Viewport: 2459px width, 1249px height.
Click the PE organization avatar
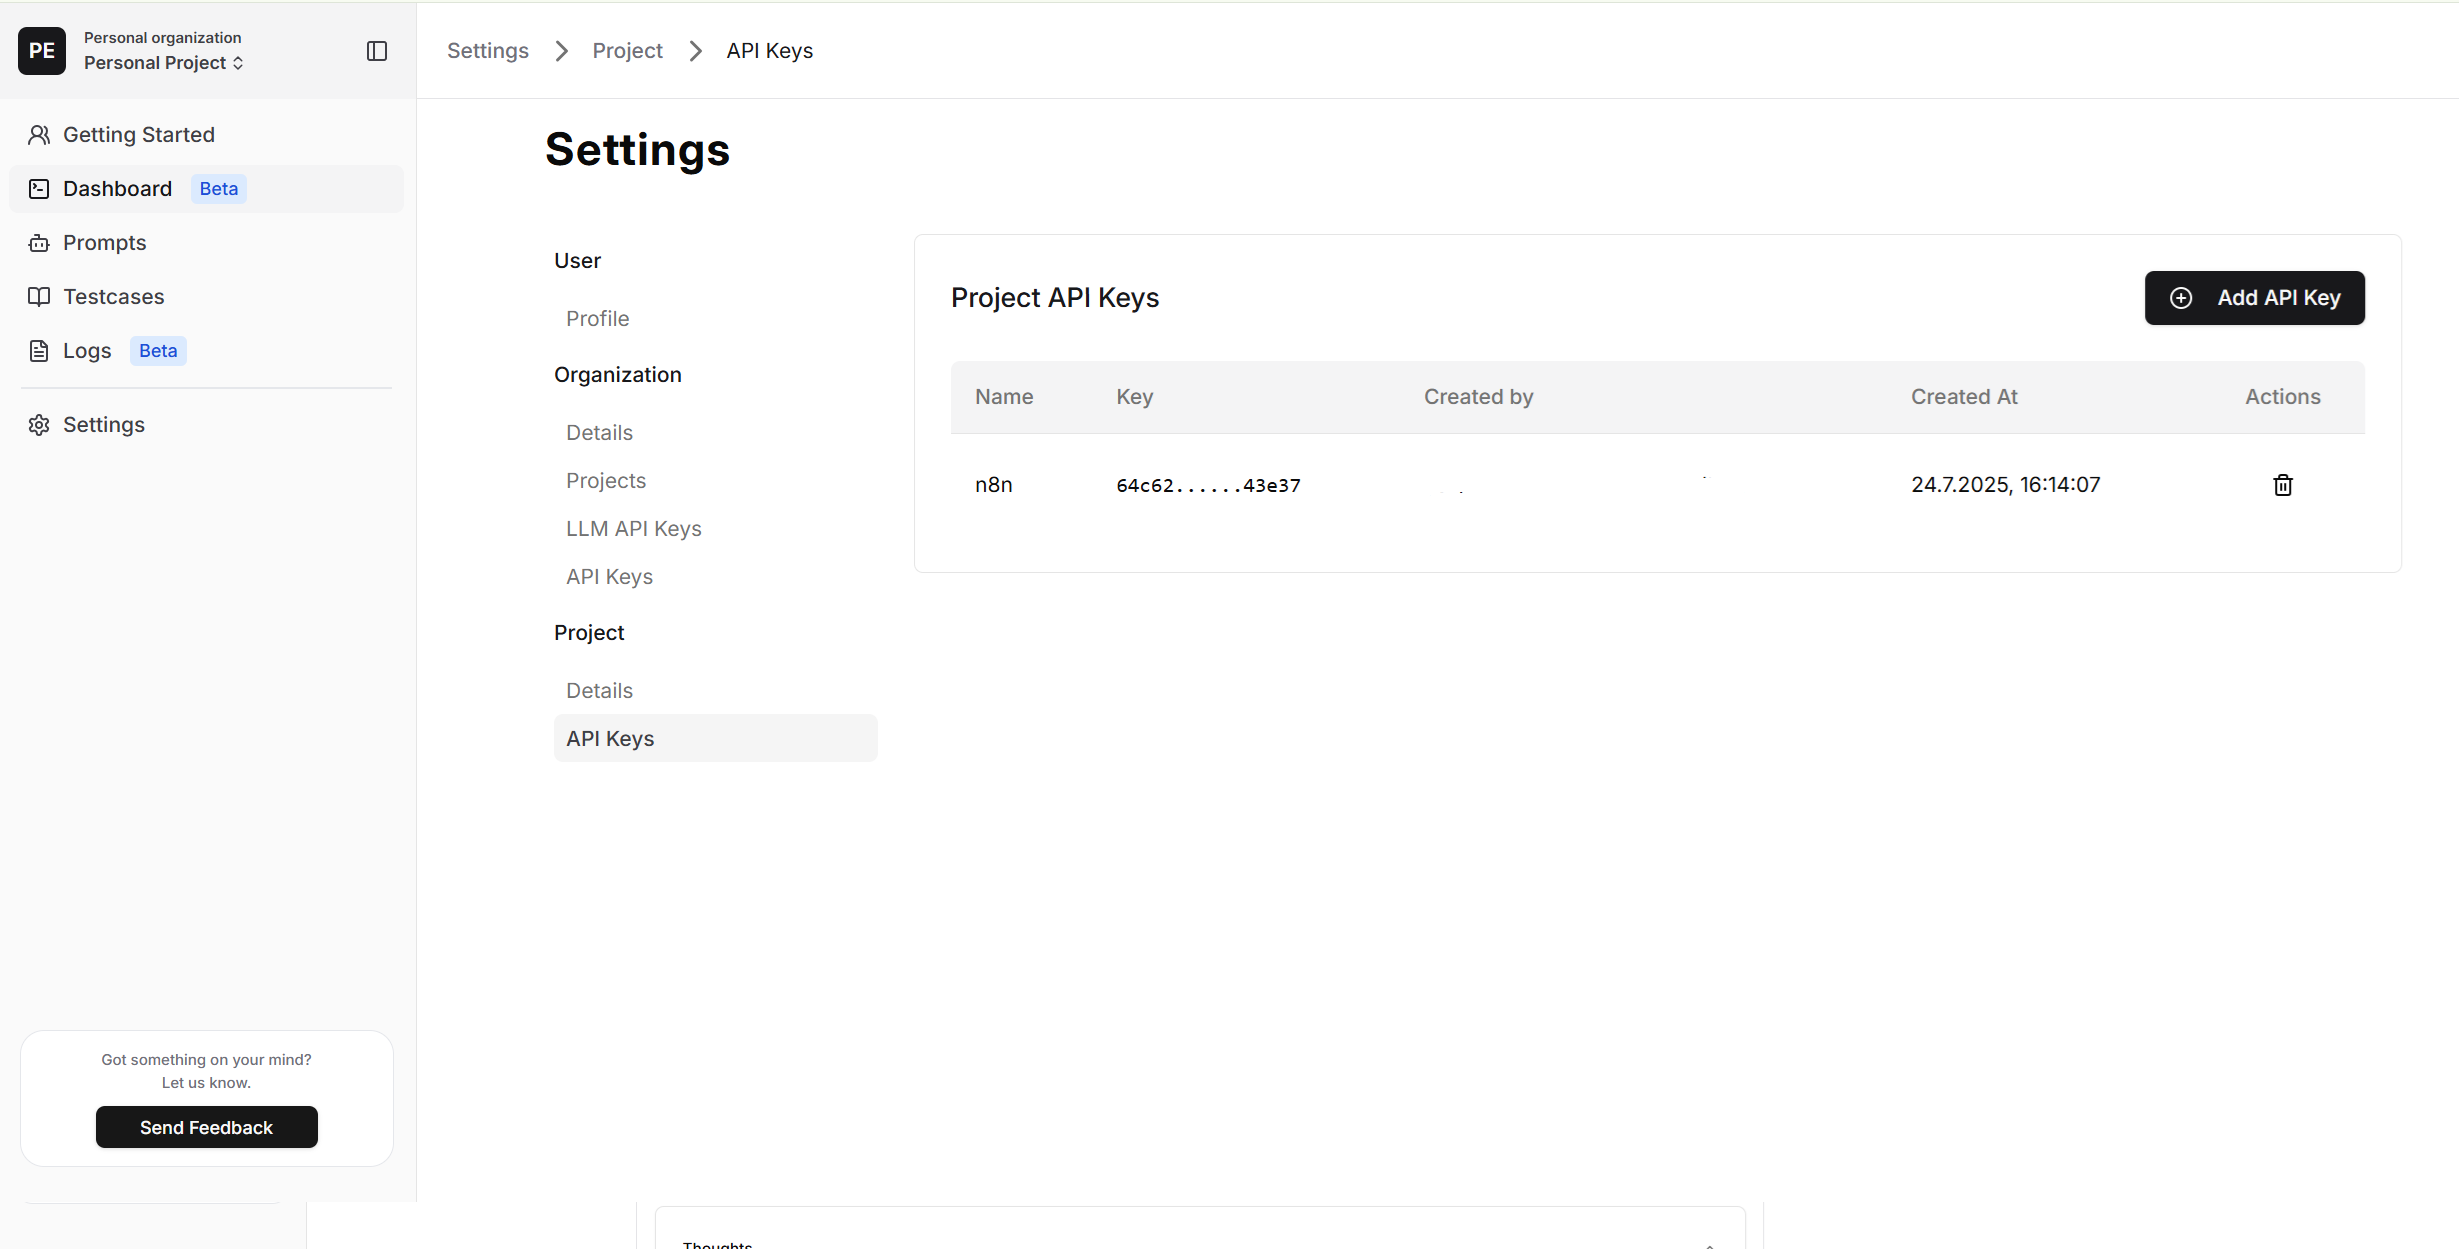(42, 50)
